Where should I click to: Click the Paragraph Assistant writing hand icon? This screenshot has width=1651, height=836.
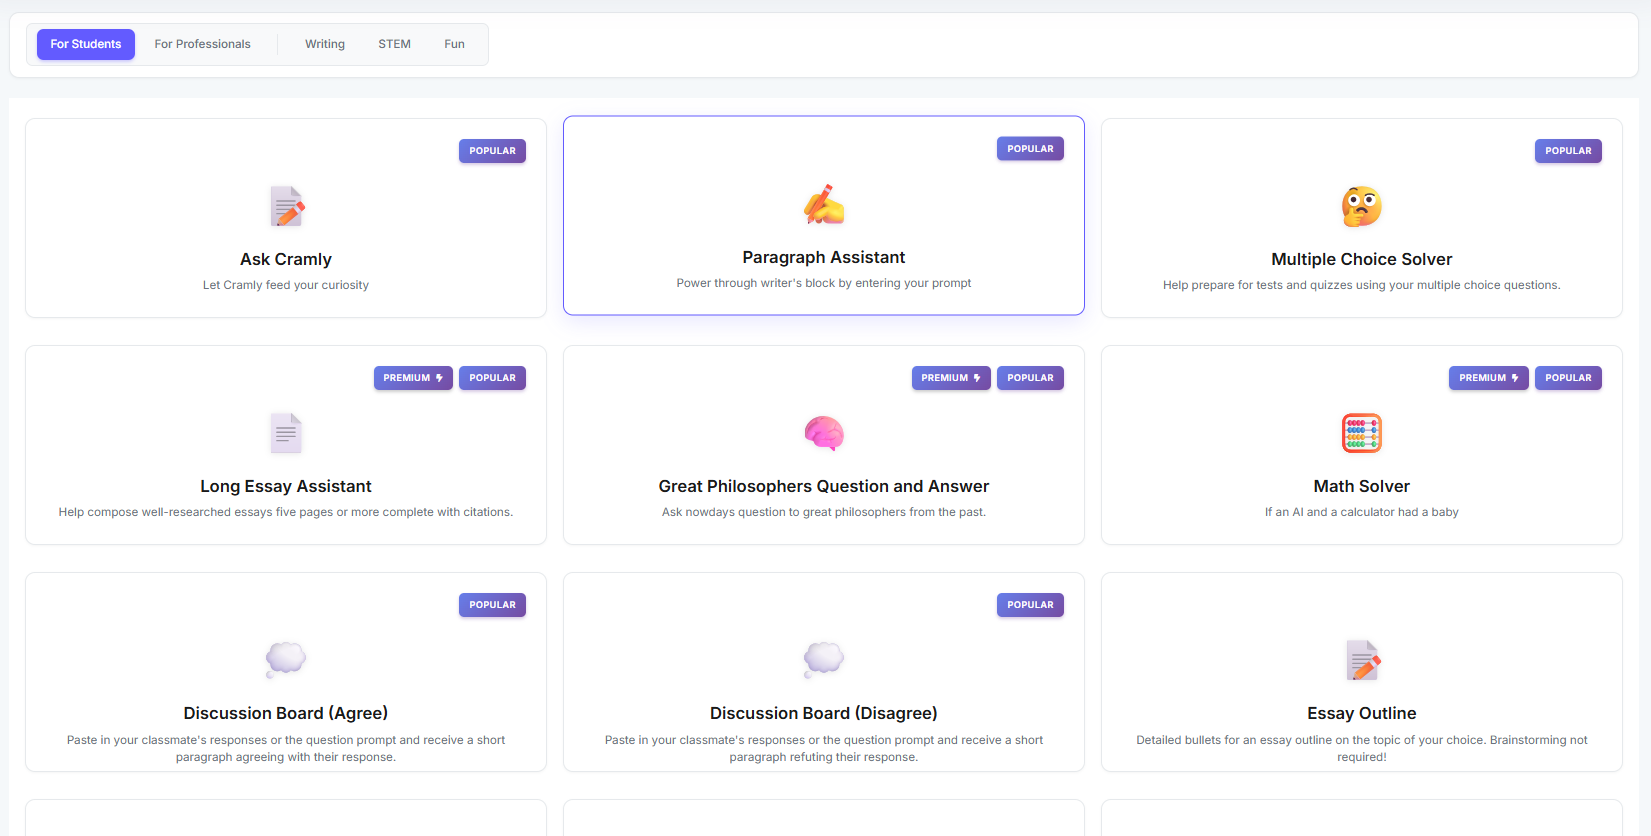coord(824,204)
